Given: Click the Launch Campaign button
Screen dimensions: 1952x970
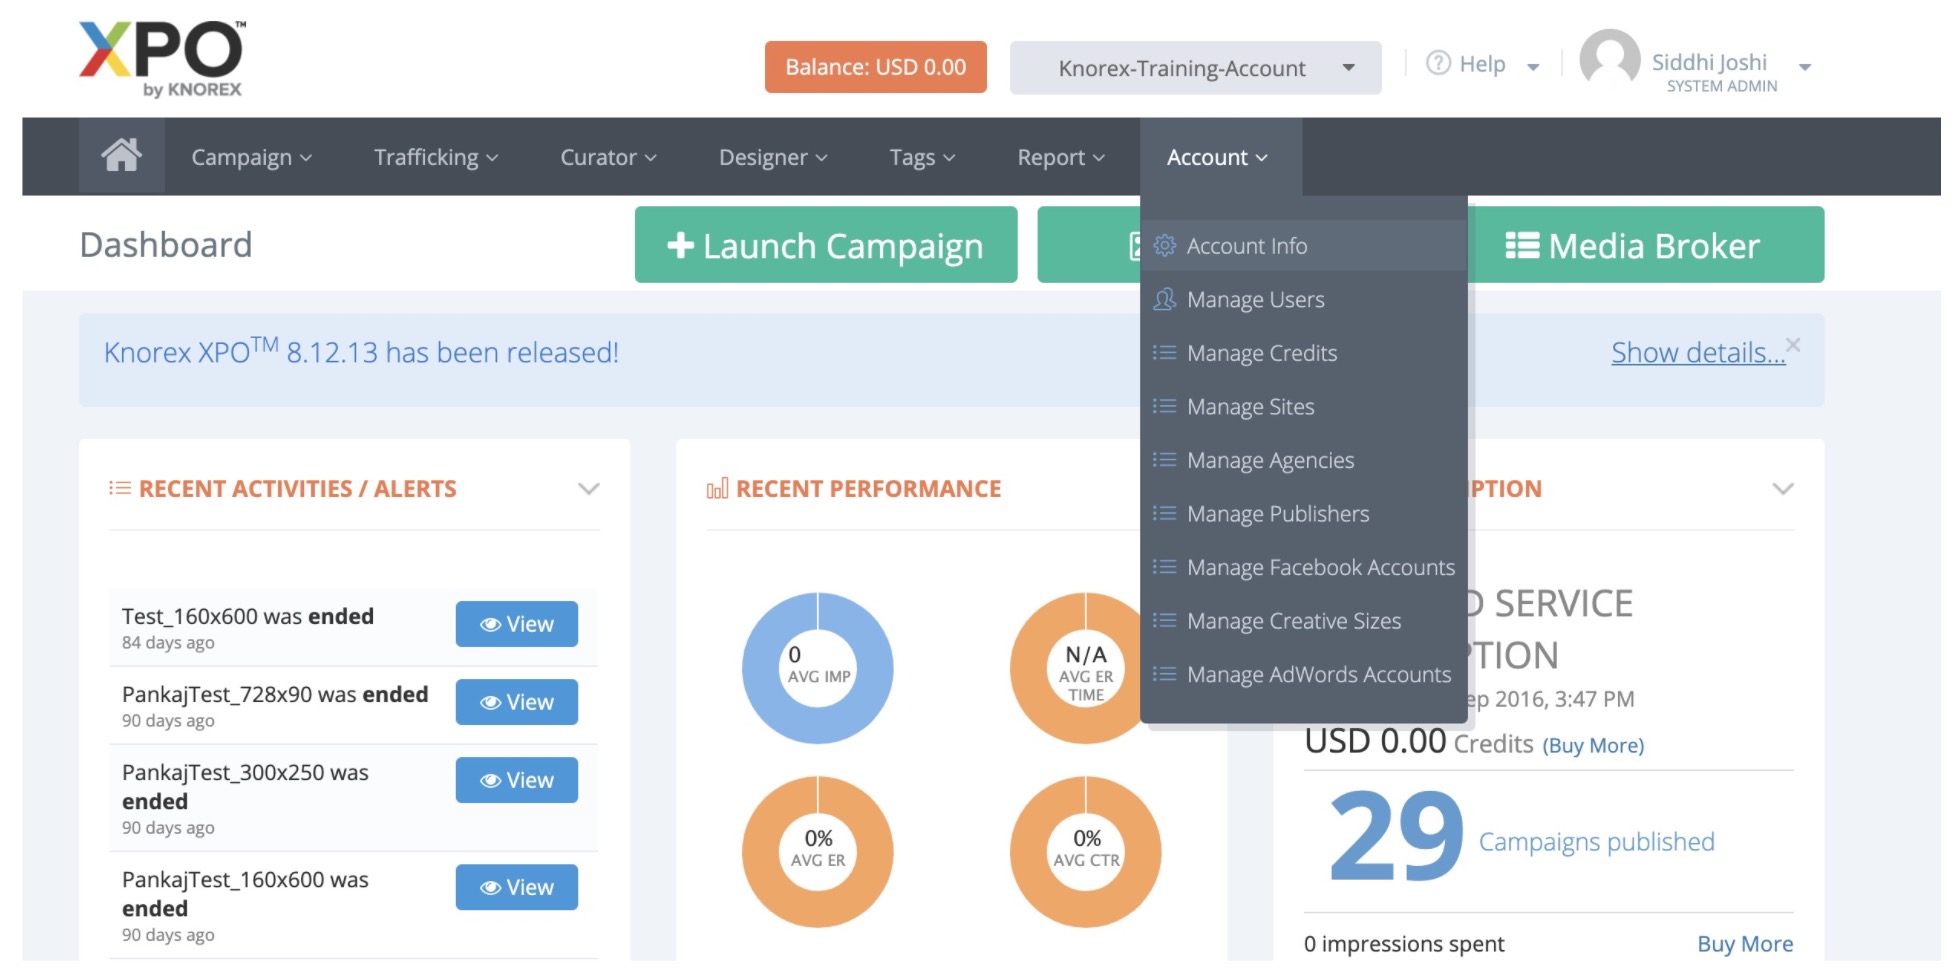Looking at the screenshot, I should point(826,245).
